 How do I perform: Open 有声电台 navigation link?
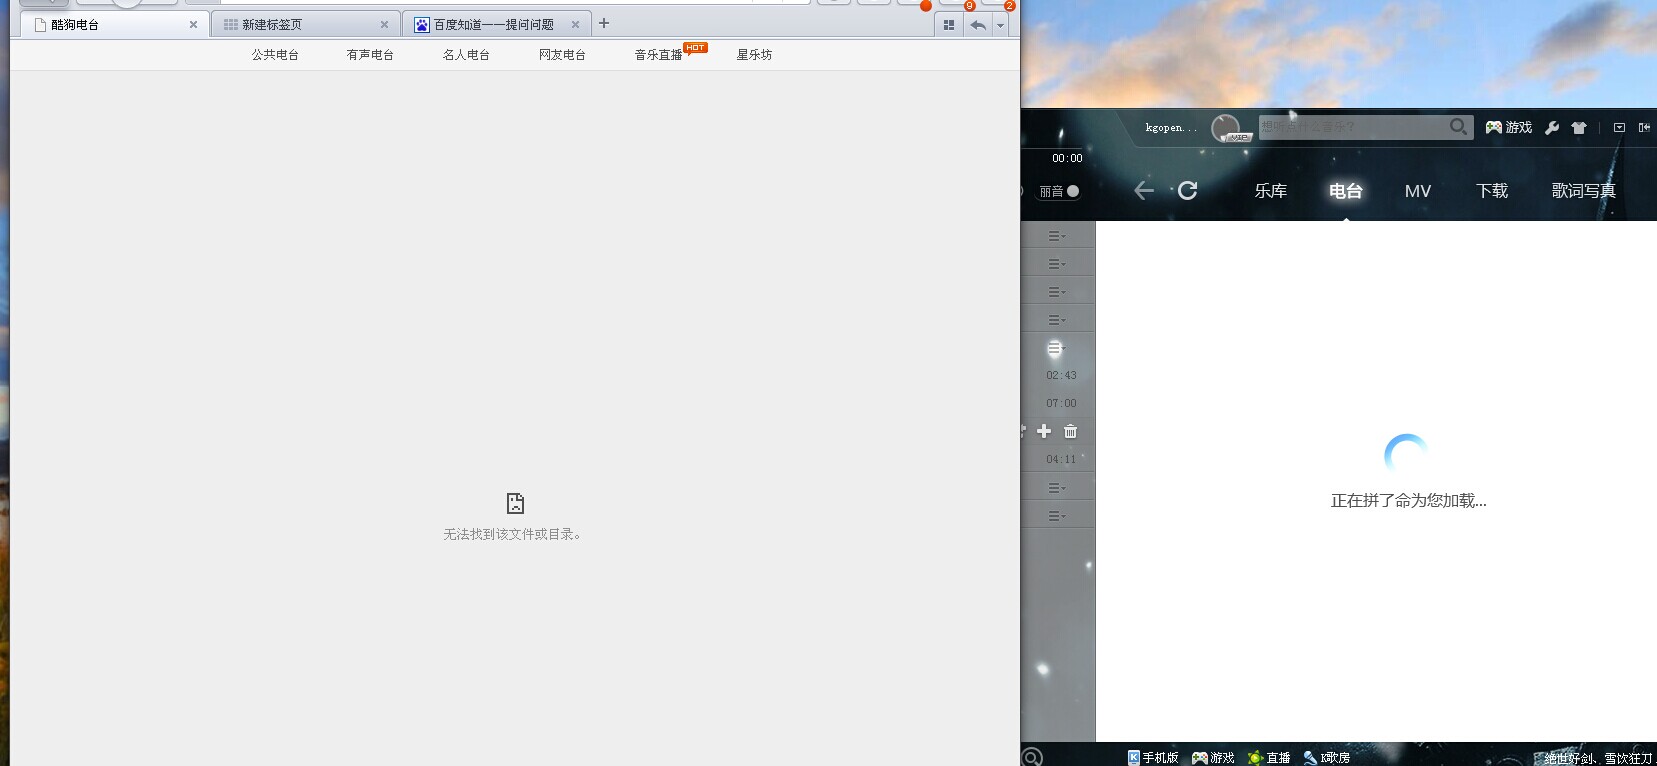(x=370, y=55)
